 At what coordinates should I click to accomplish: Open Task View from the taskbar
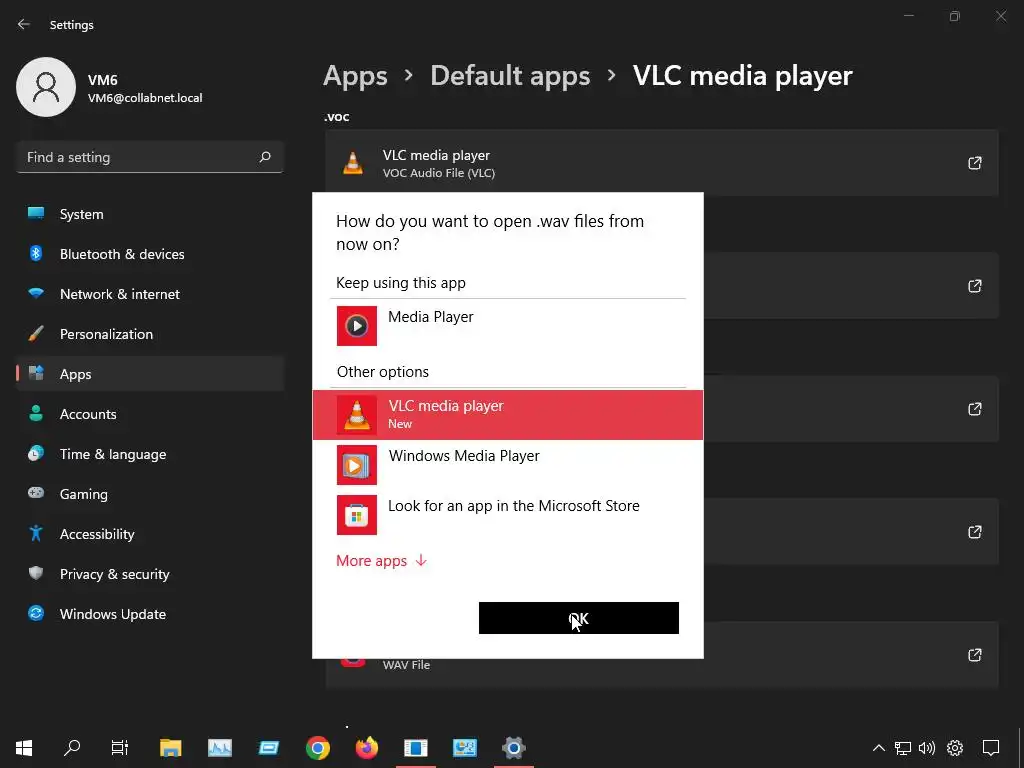point(120,747)
